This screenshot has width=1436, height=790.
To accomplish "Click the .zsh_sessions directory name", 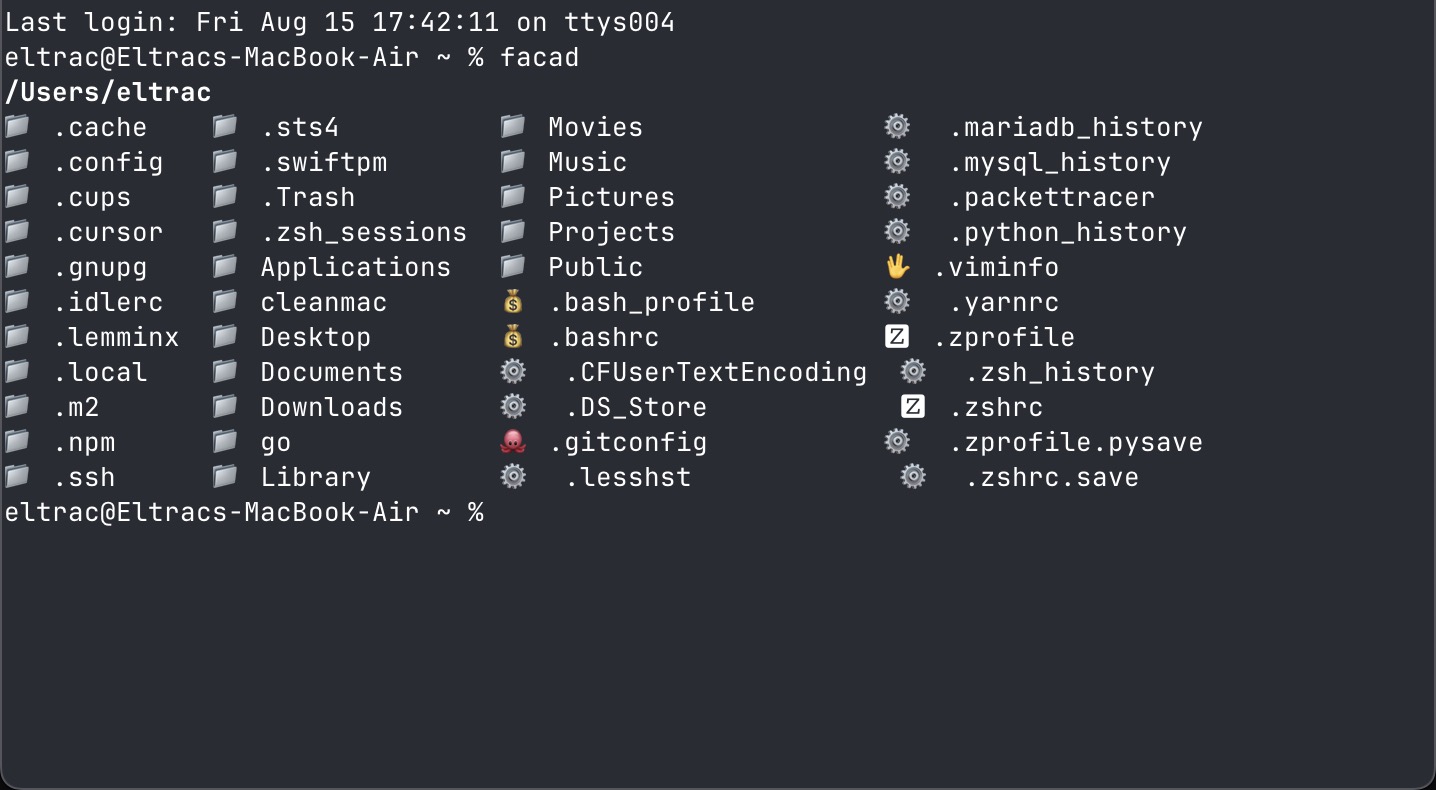I will pyautogui.click(x=364, y=232).
